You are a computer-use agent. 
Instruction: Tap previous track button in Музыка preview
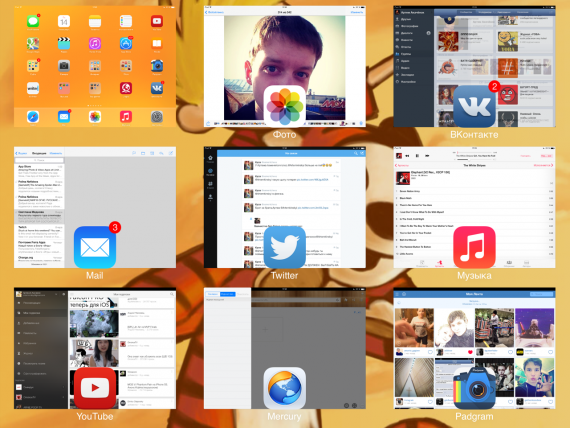408,156
